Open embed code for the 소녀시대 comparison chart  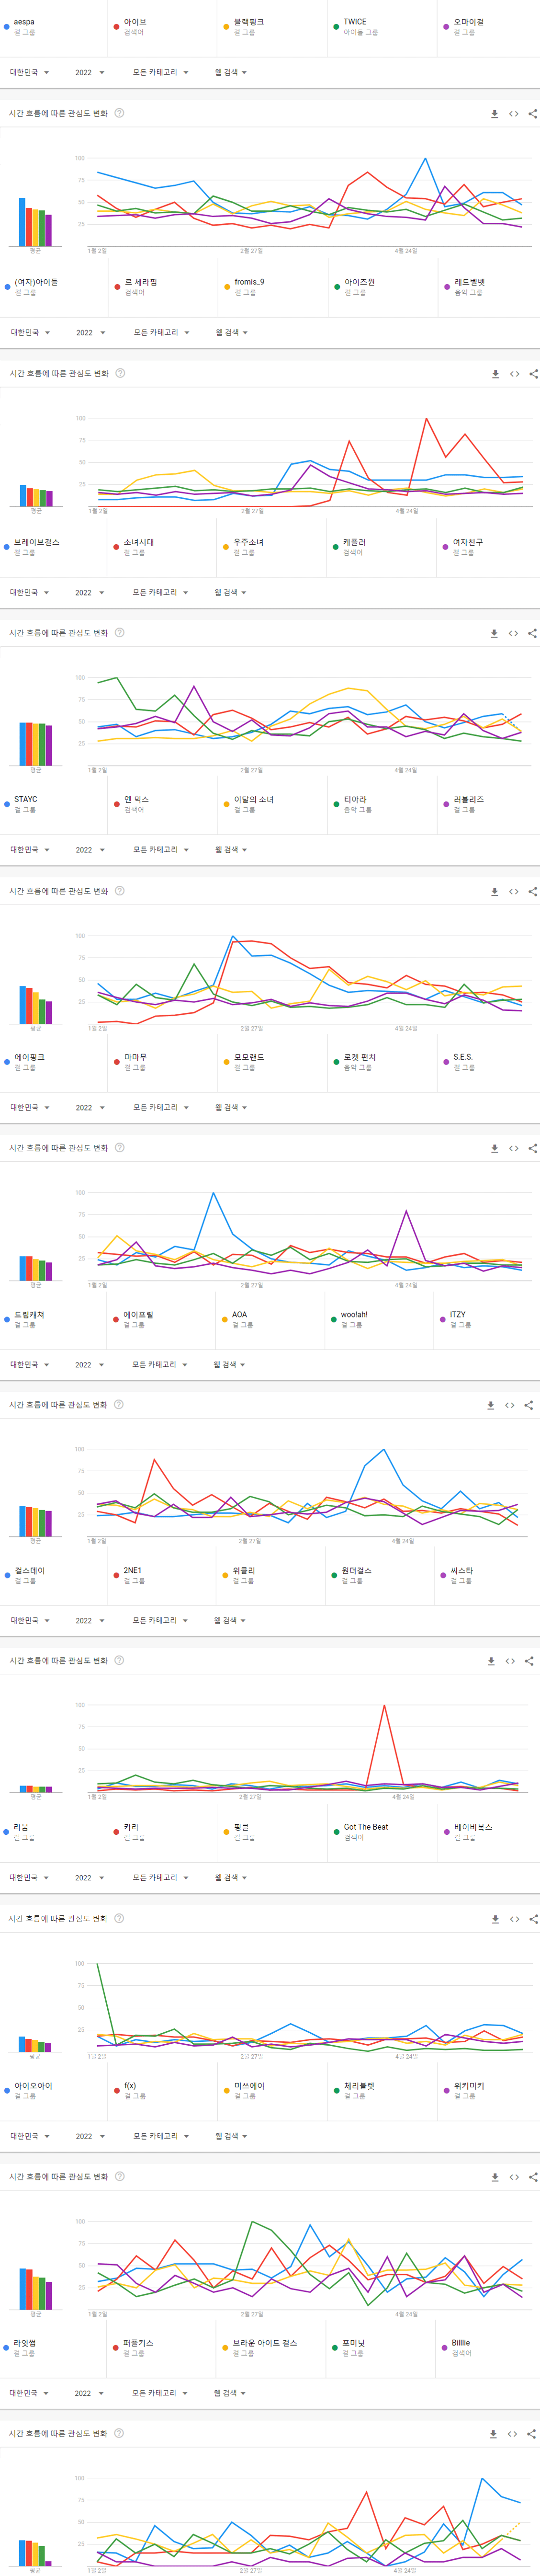click(x=513, y=634)
